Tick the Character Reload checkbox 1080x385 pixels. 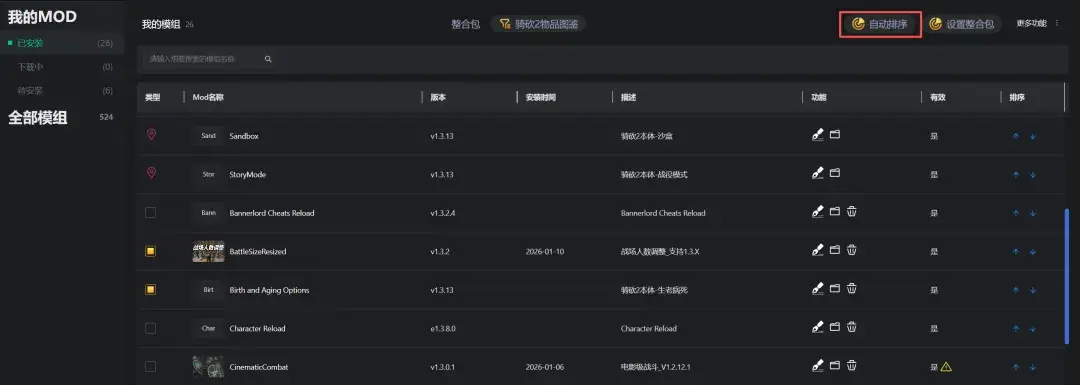click(x=150, y=329)
